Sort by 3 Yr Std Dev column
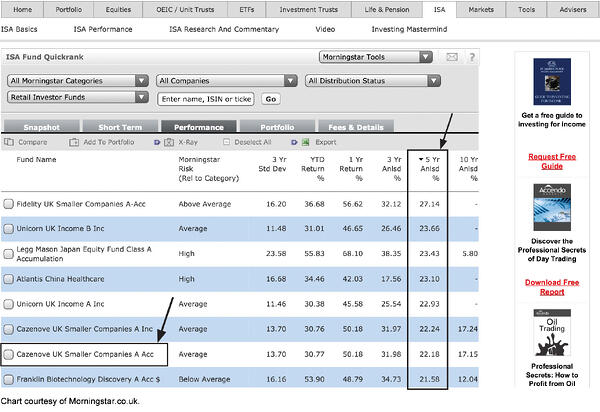 click(x=272, y=164)
